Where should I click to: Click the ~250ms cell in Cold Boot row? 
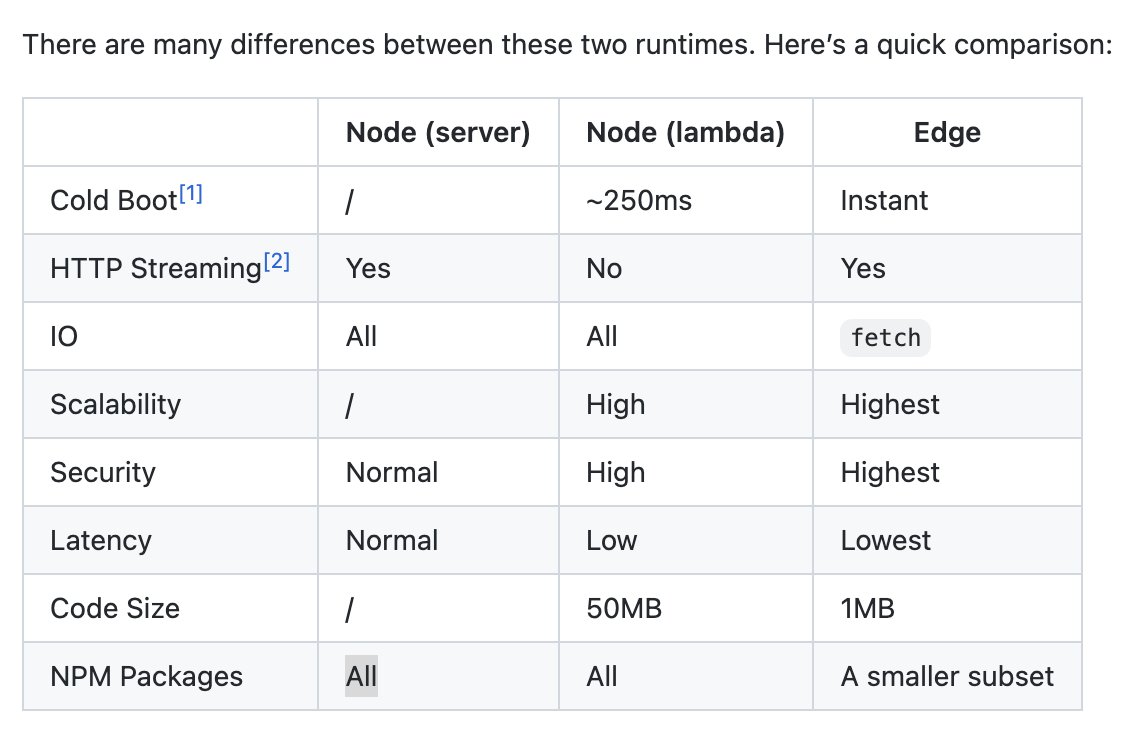(x=638, y=201)
